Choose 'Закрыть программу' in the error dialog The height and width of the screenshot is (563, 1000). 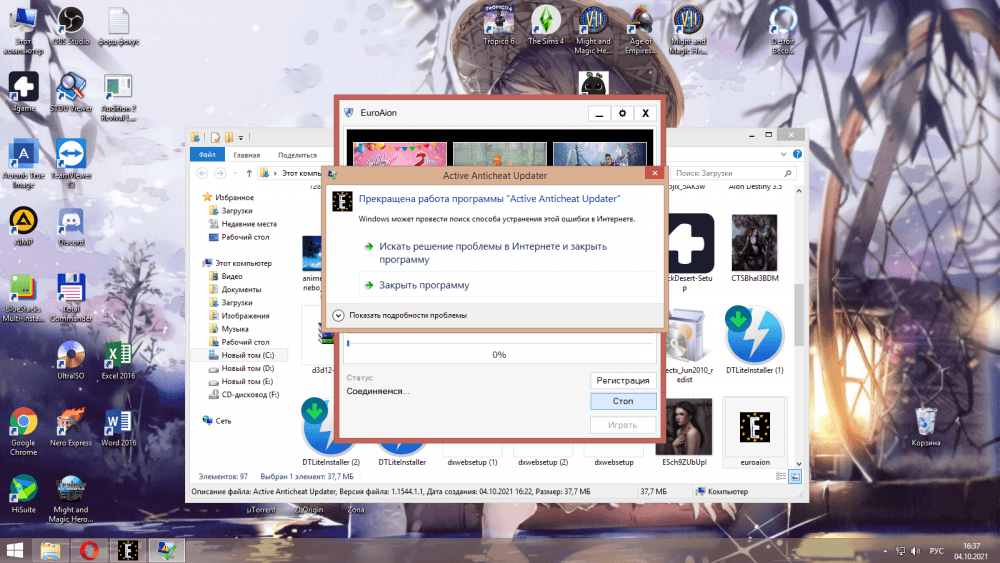click(423, 285)
